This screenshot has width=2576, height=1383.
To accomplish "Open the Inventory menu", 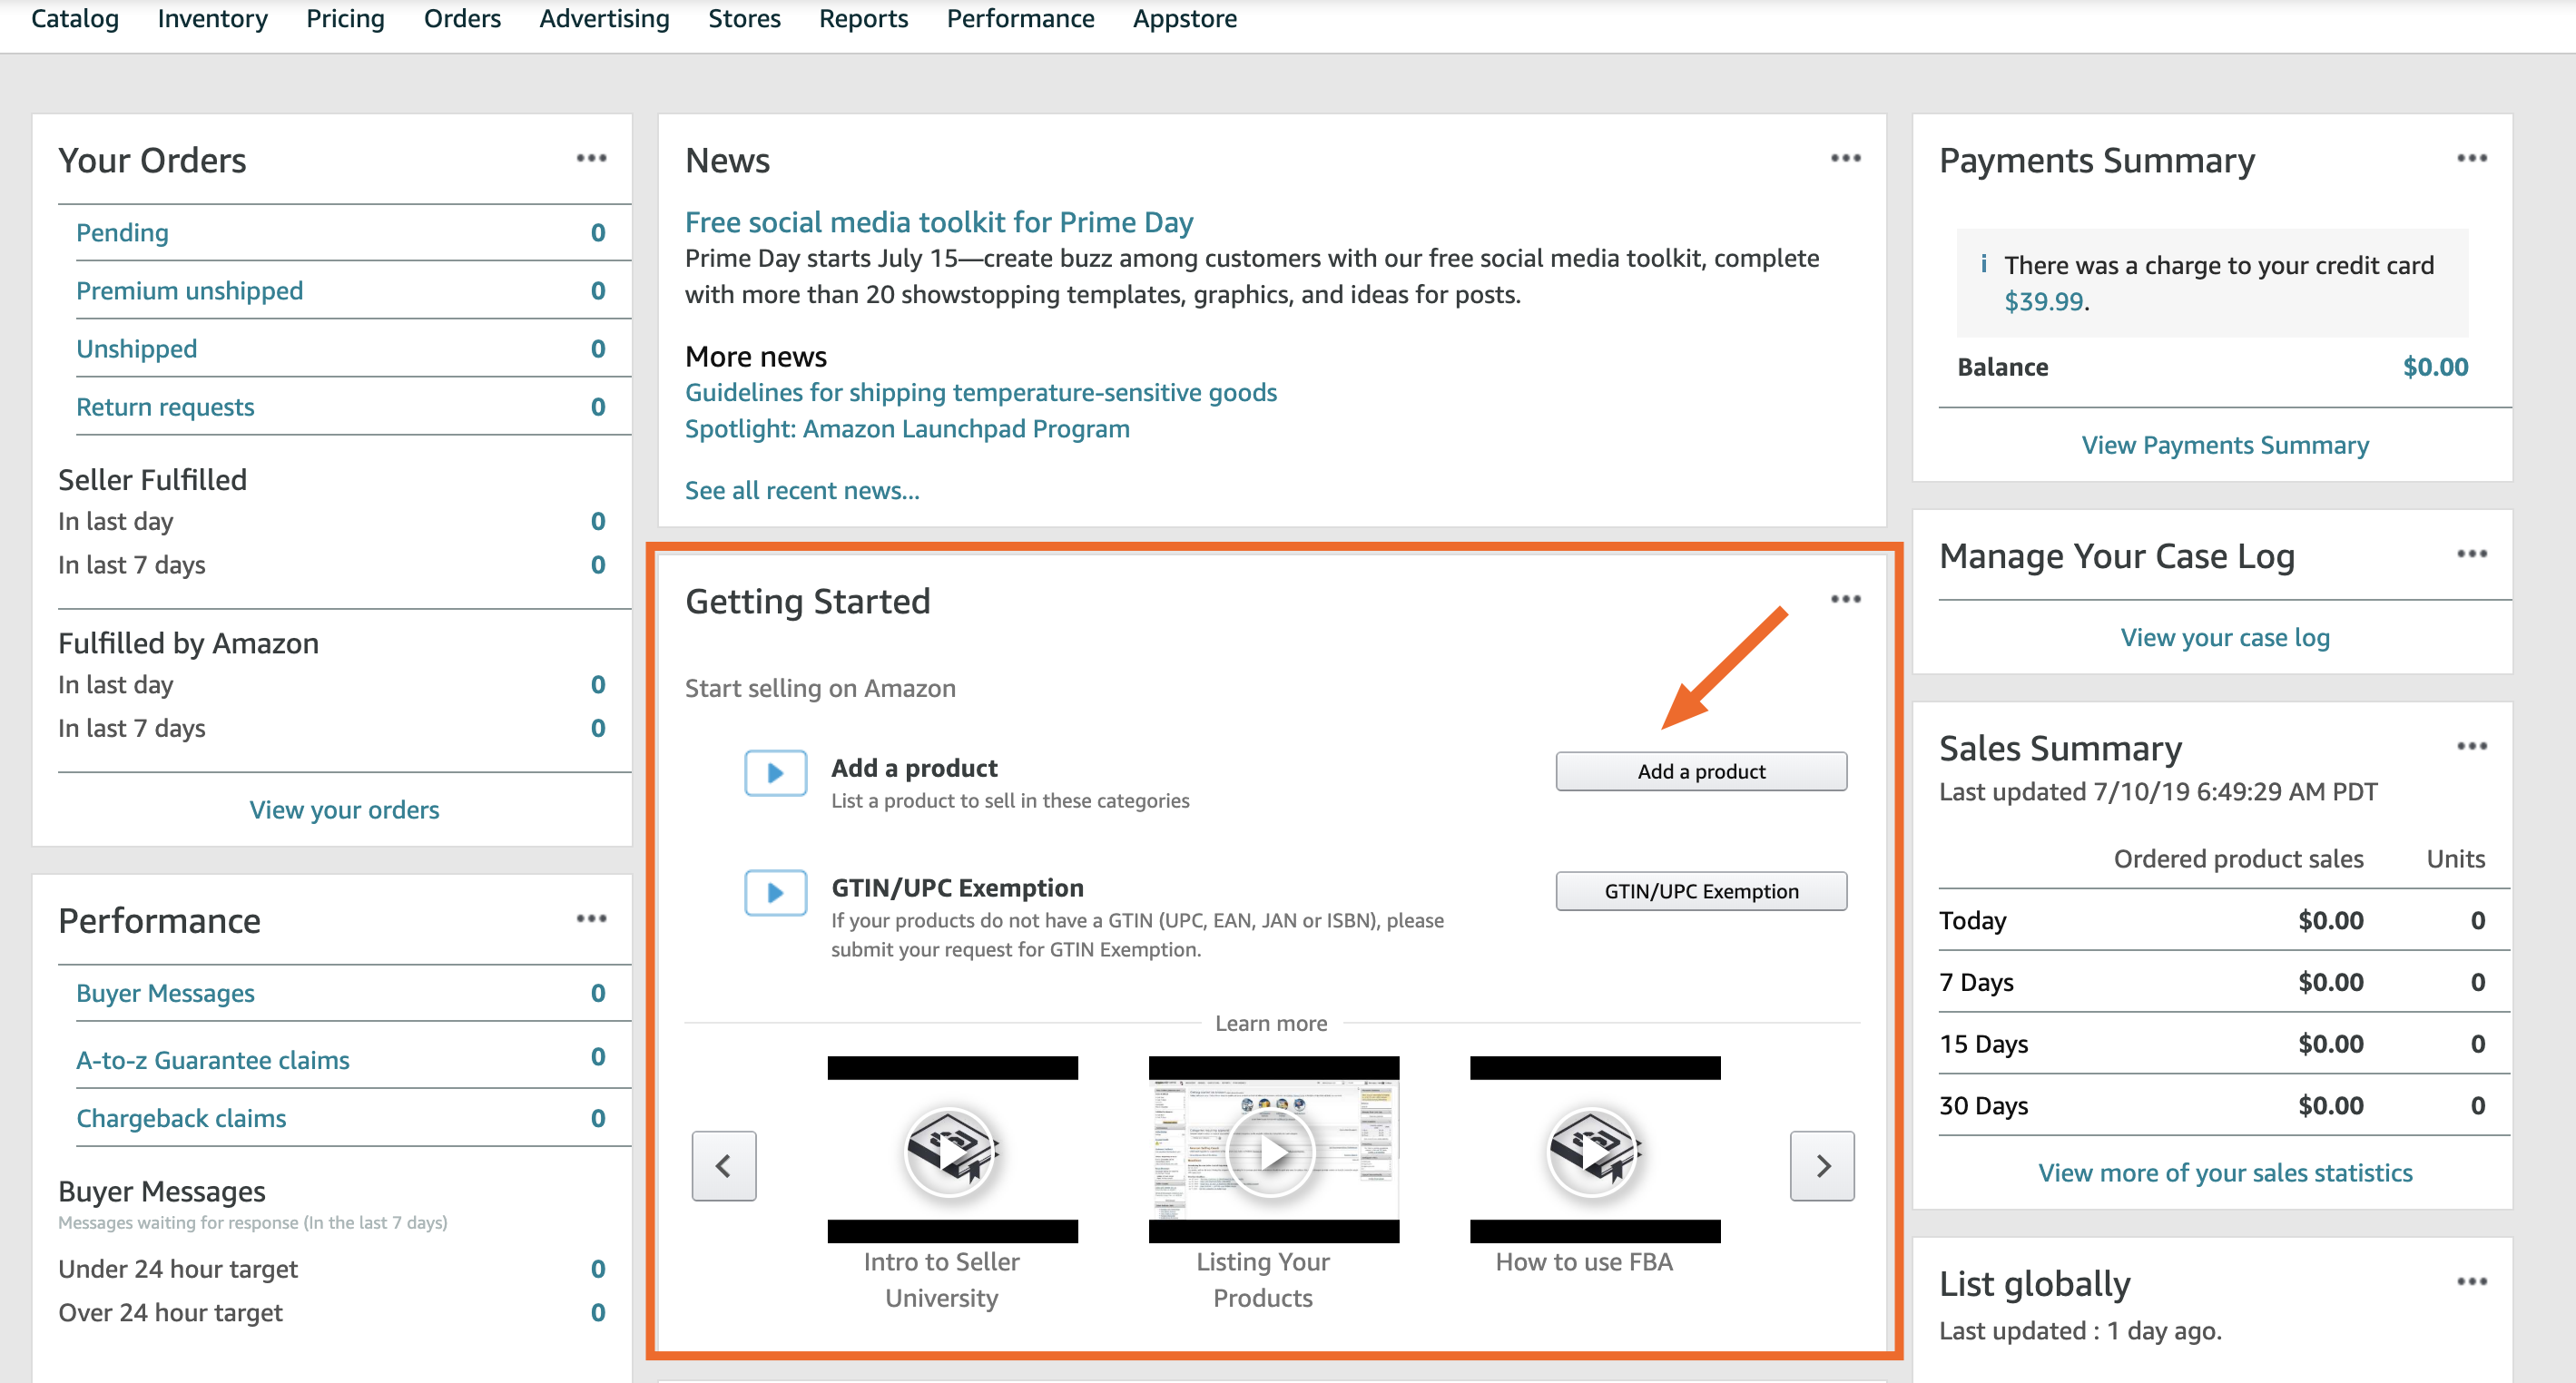I will (213, 19).
